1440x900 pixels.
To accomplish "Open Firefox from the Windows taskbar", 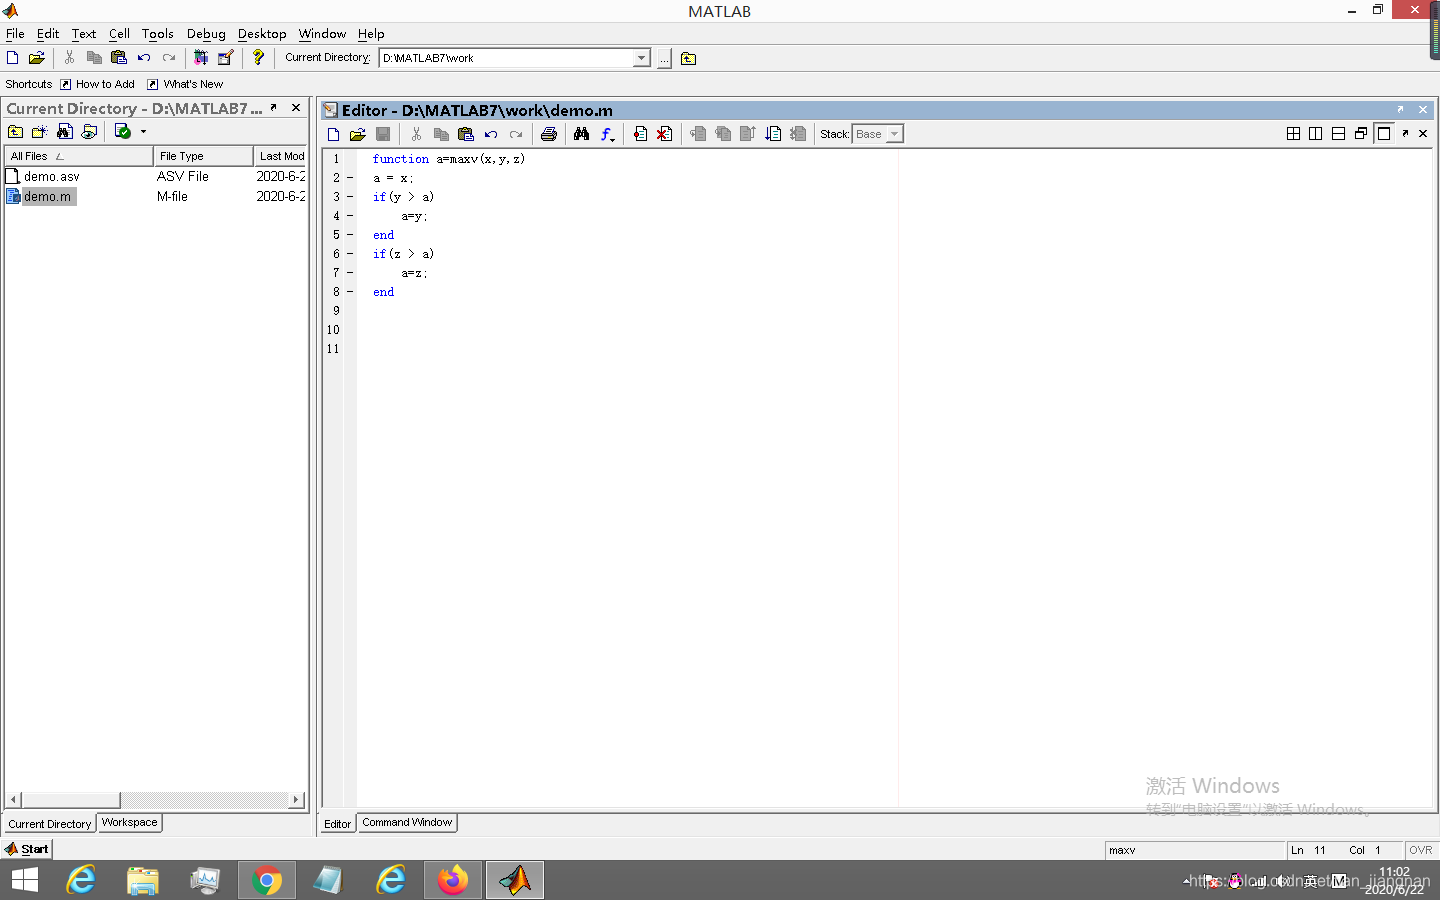I will pos(453,880).
